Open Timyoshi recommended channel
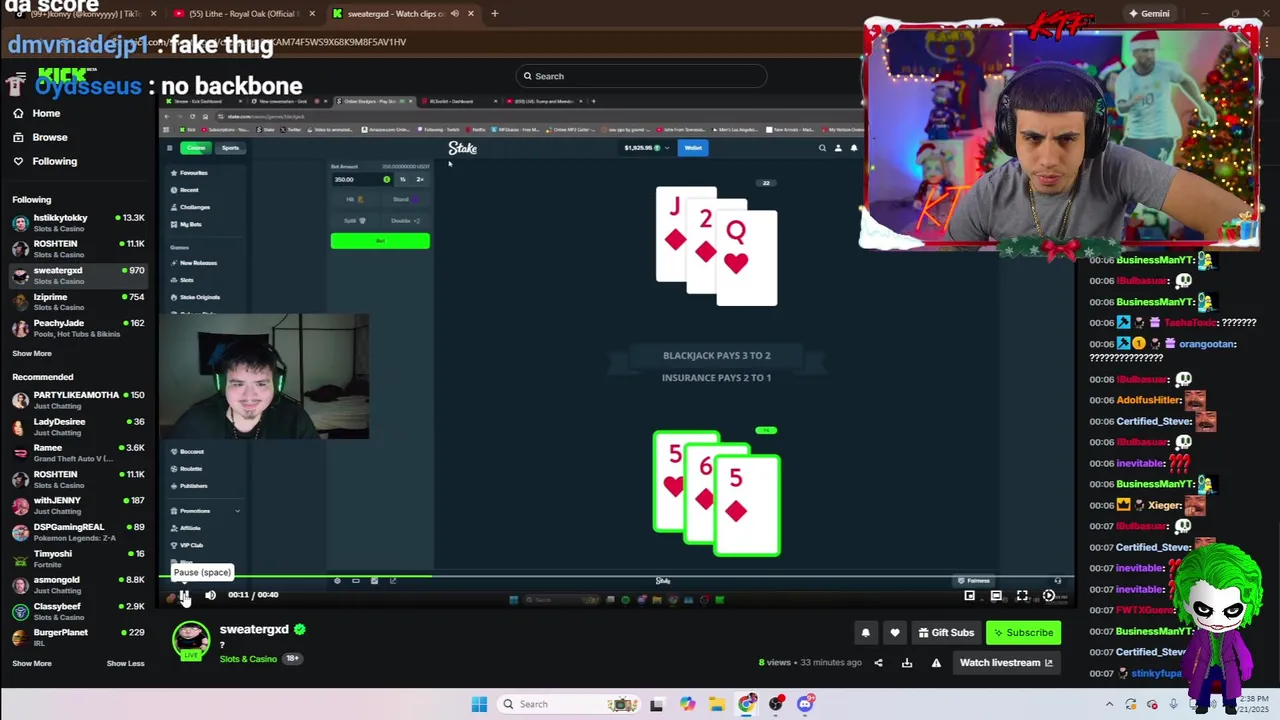 (x=79, y=559)
